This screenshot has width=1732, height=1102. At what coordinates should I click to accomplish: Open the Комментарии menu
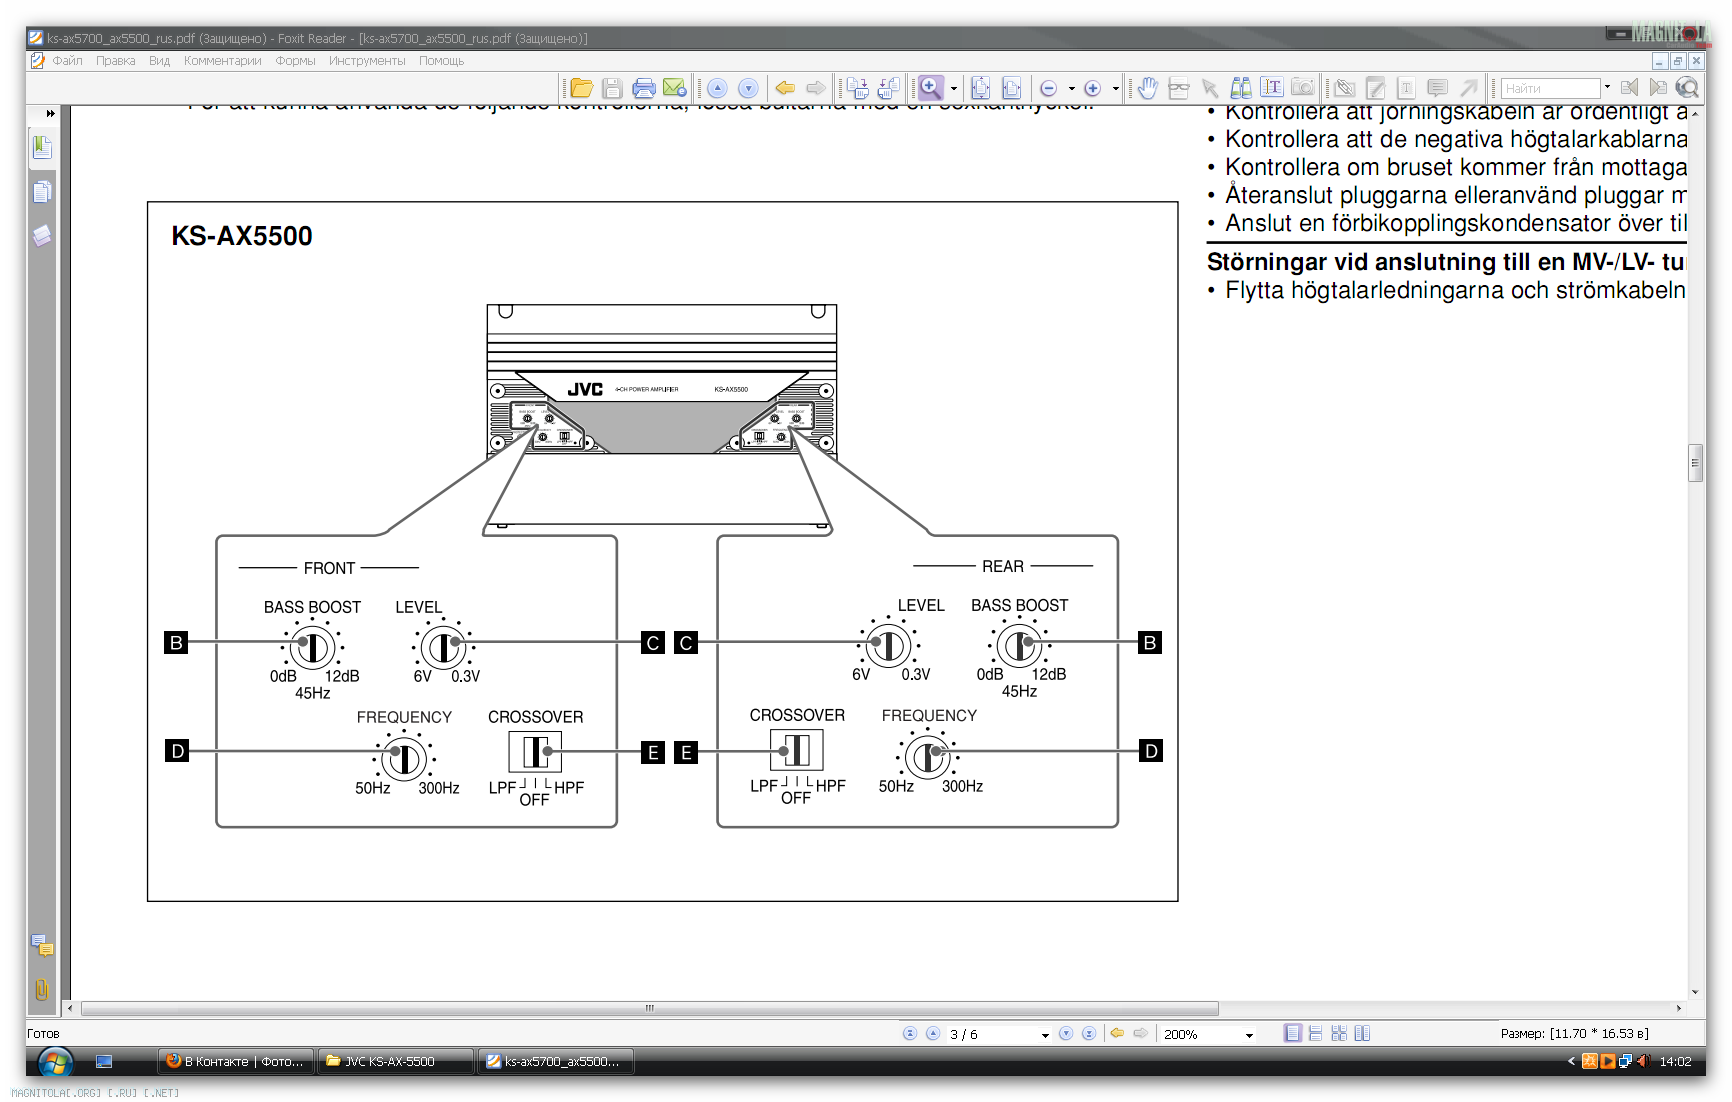[x=223, y=61]
